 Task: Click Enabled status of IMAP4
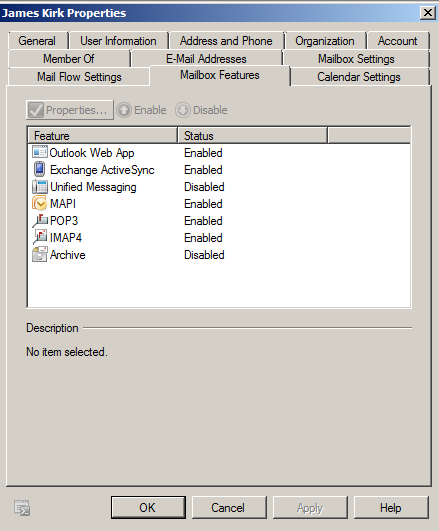[203, 237]
